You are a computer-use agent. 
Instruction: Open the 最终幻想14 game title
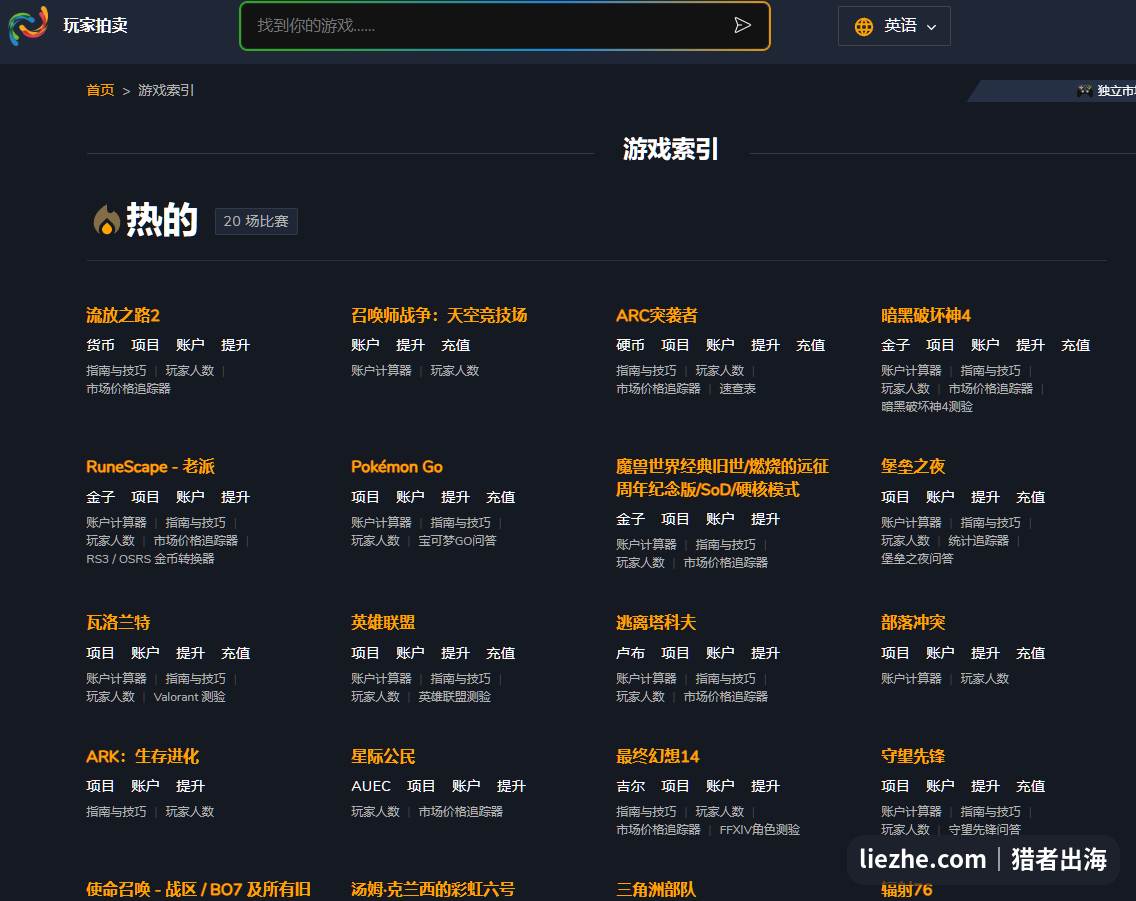click(x=657, y=756)
